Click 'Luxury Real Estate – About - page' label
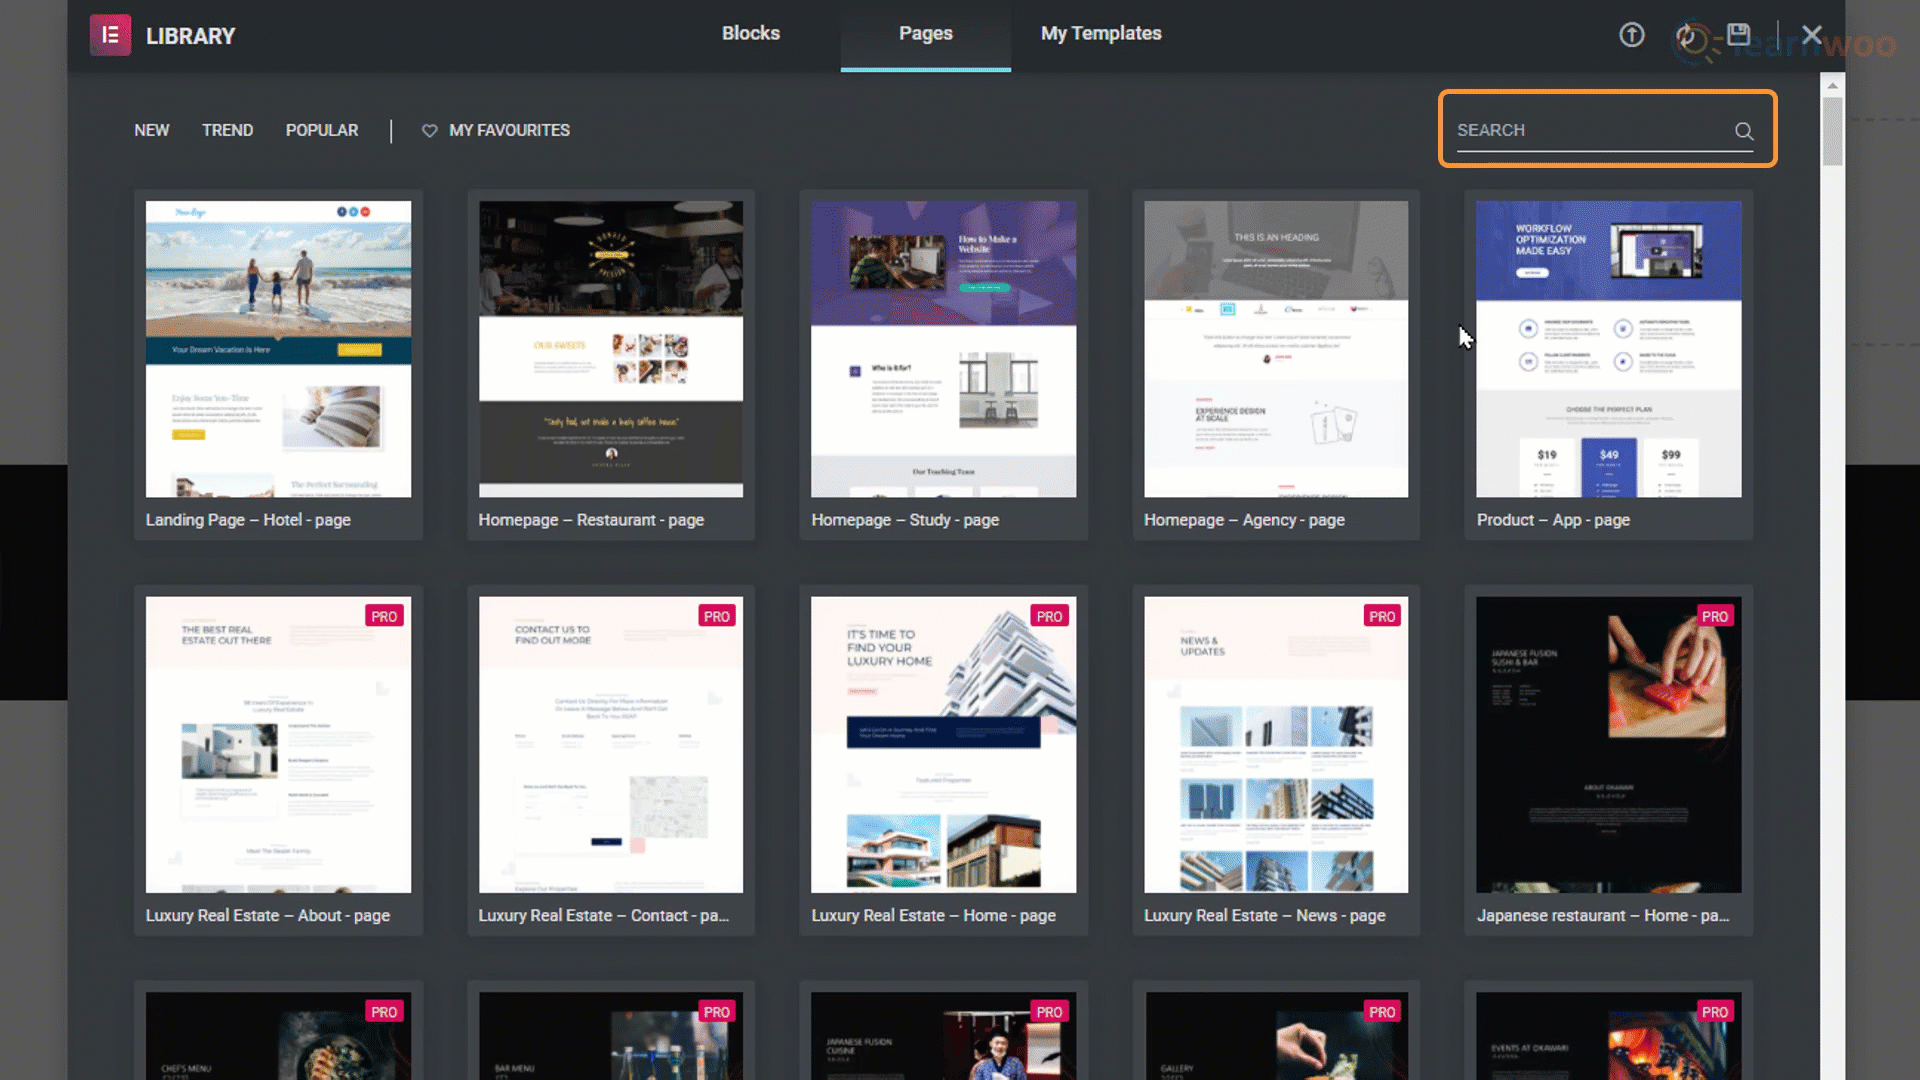This screenshot has width=1920, height=1080. pyautogui.click(x=268, y=915)
